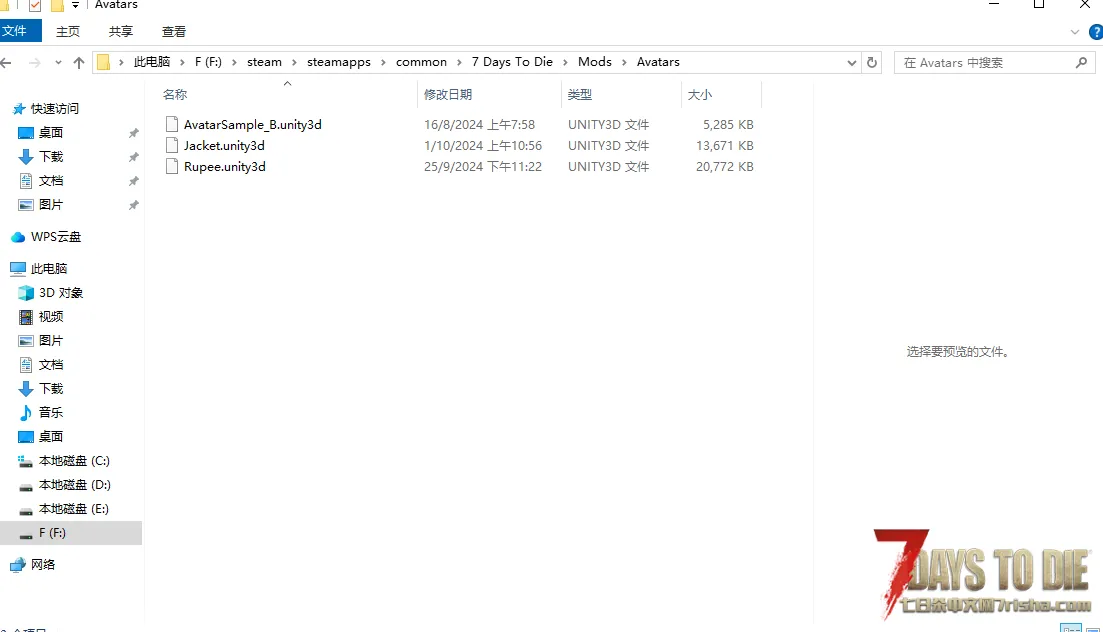1103x632 pixels.
Task: Open 3D 对象 folder
Action: click(x=60, y=293)
